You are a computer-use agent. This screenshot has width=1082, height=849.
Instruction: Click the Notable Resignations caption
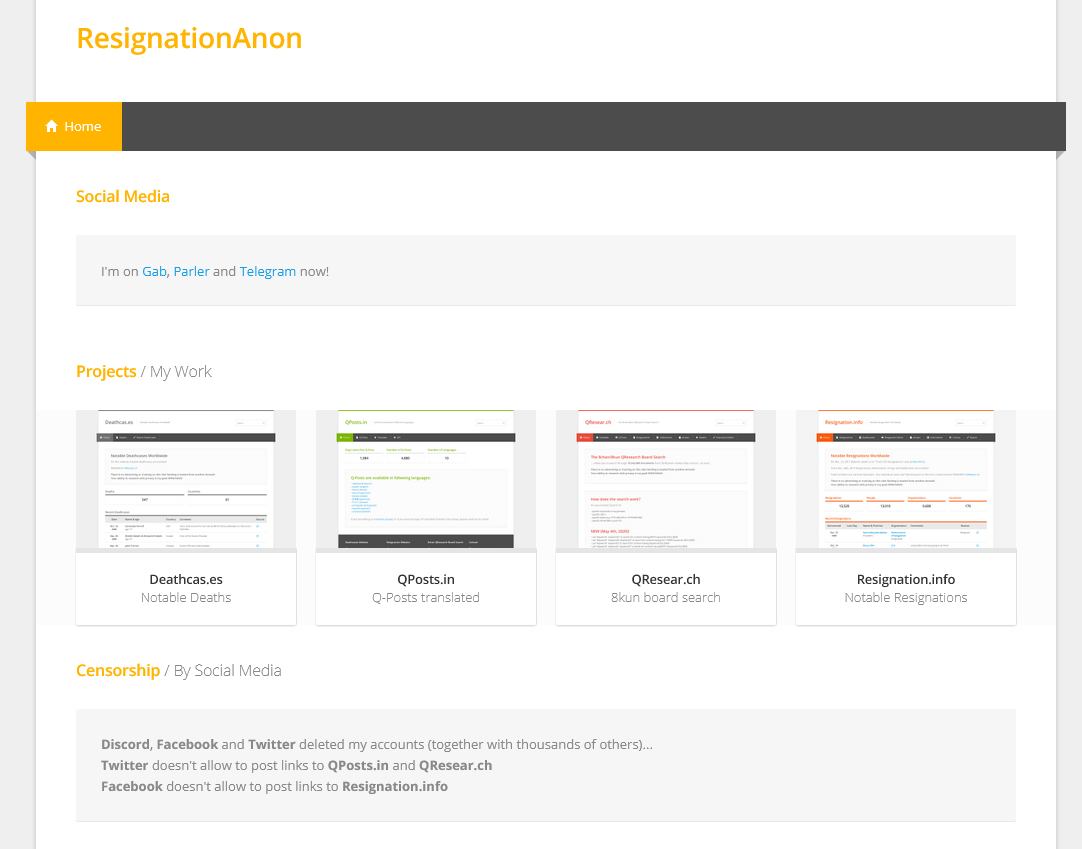coord(906,598)
